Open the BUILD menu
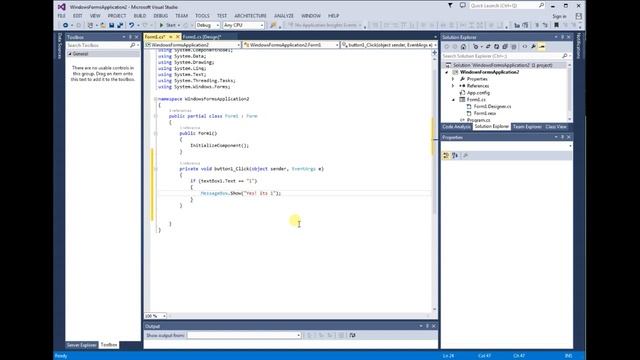Image resolution: width=640 pixels, height=360 pixels. pyautogui.click(x=140, y=16)
